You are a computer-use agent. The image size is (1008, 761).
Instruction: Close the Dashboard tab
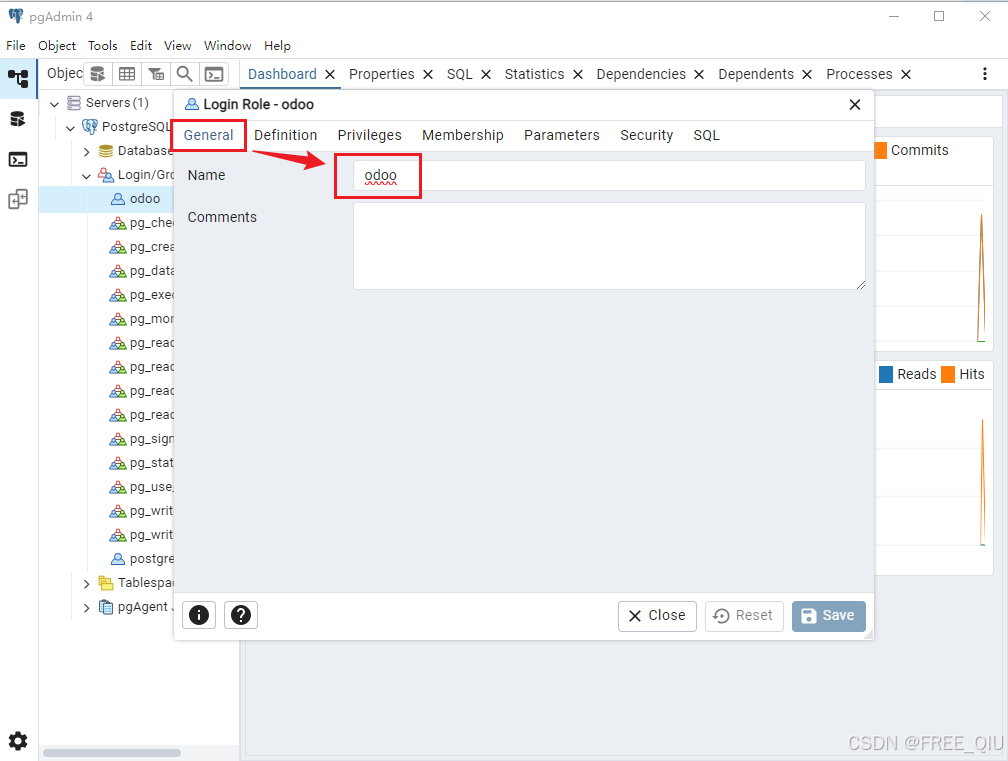[x=330, y=75]
